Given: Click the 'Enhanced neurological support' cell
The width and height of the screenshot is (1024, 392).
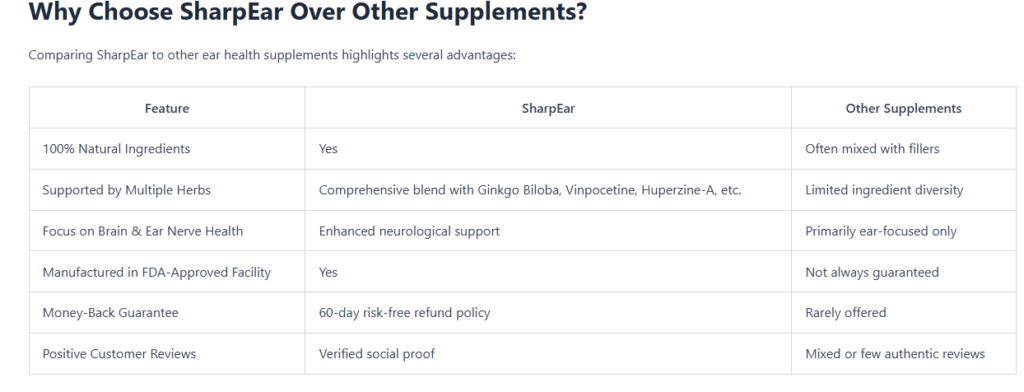Looking at the screenshot, I should [548, 231].
